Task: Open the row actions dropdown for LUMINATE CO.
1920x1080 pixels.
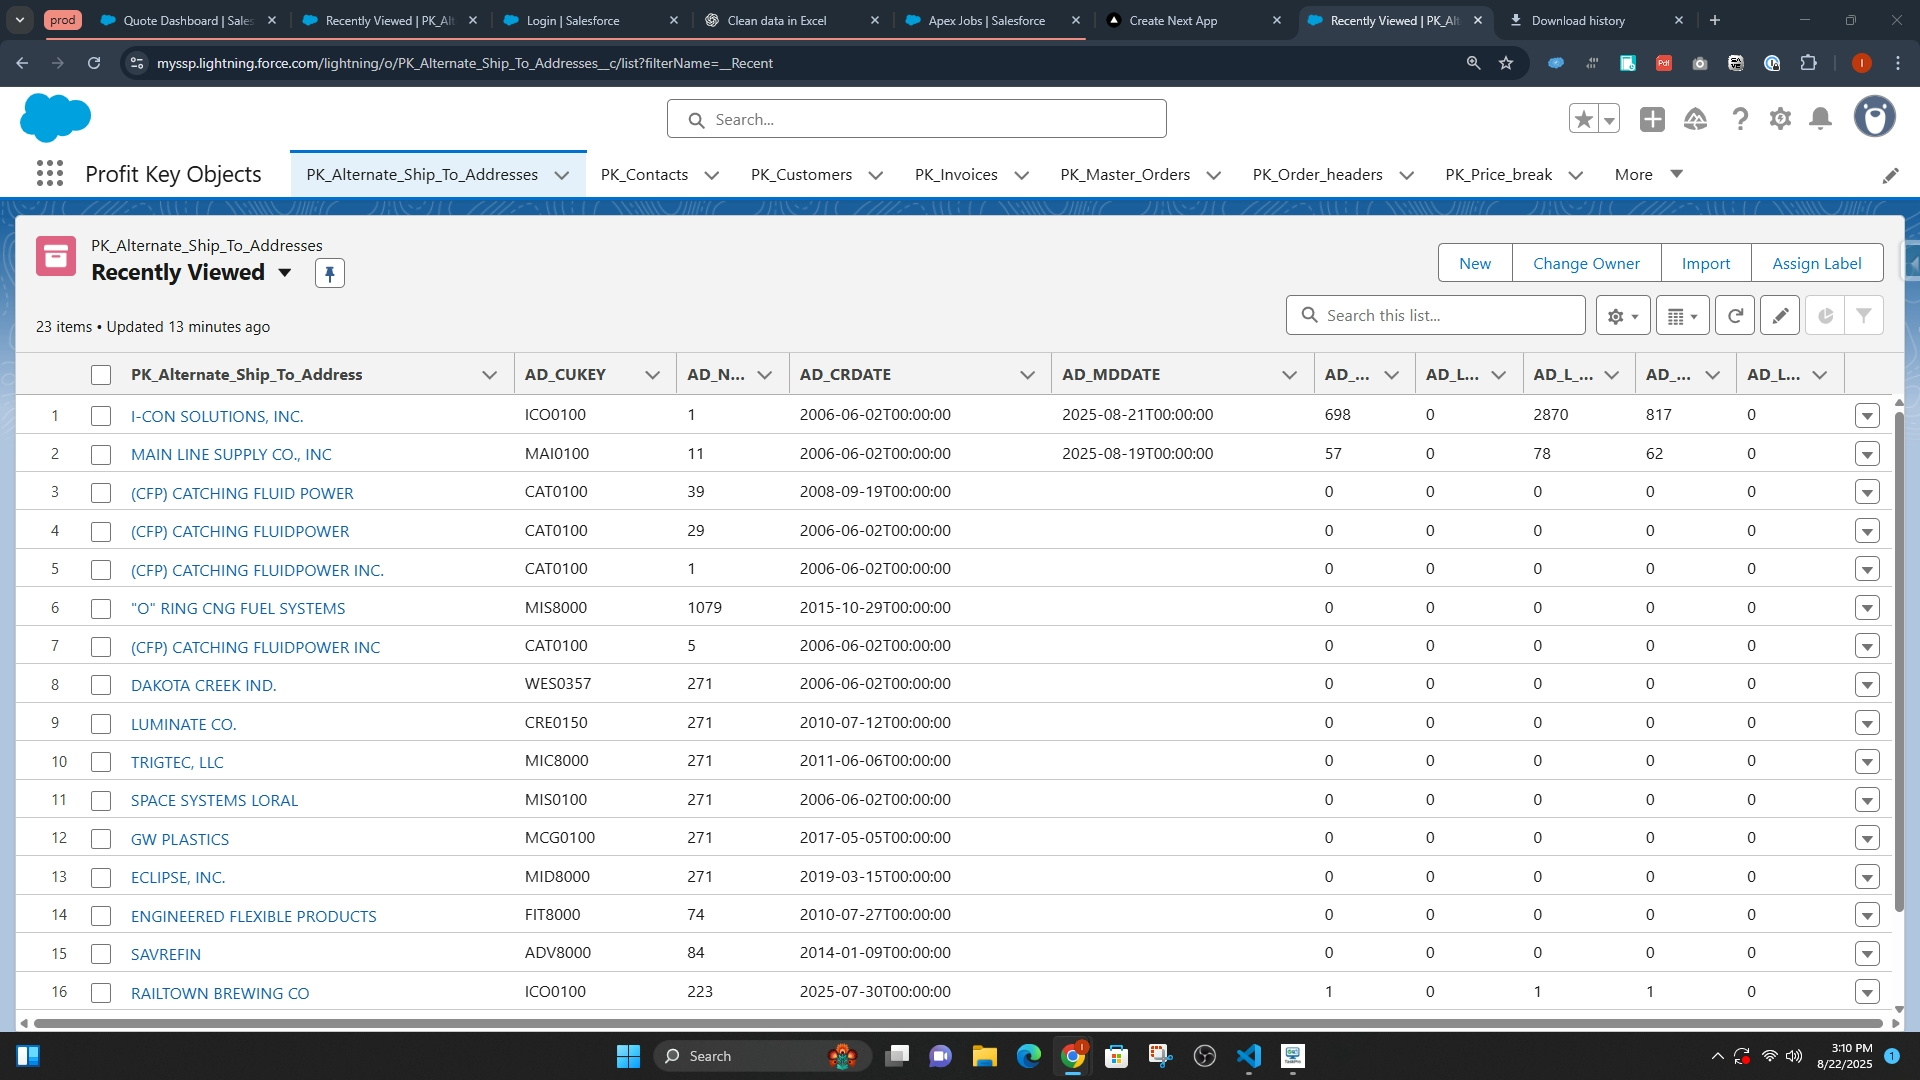Action: click(1867, 724)
